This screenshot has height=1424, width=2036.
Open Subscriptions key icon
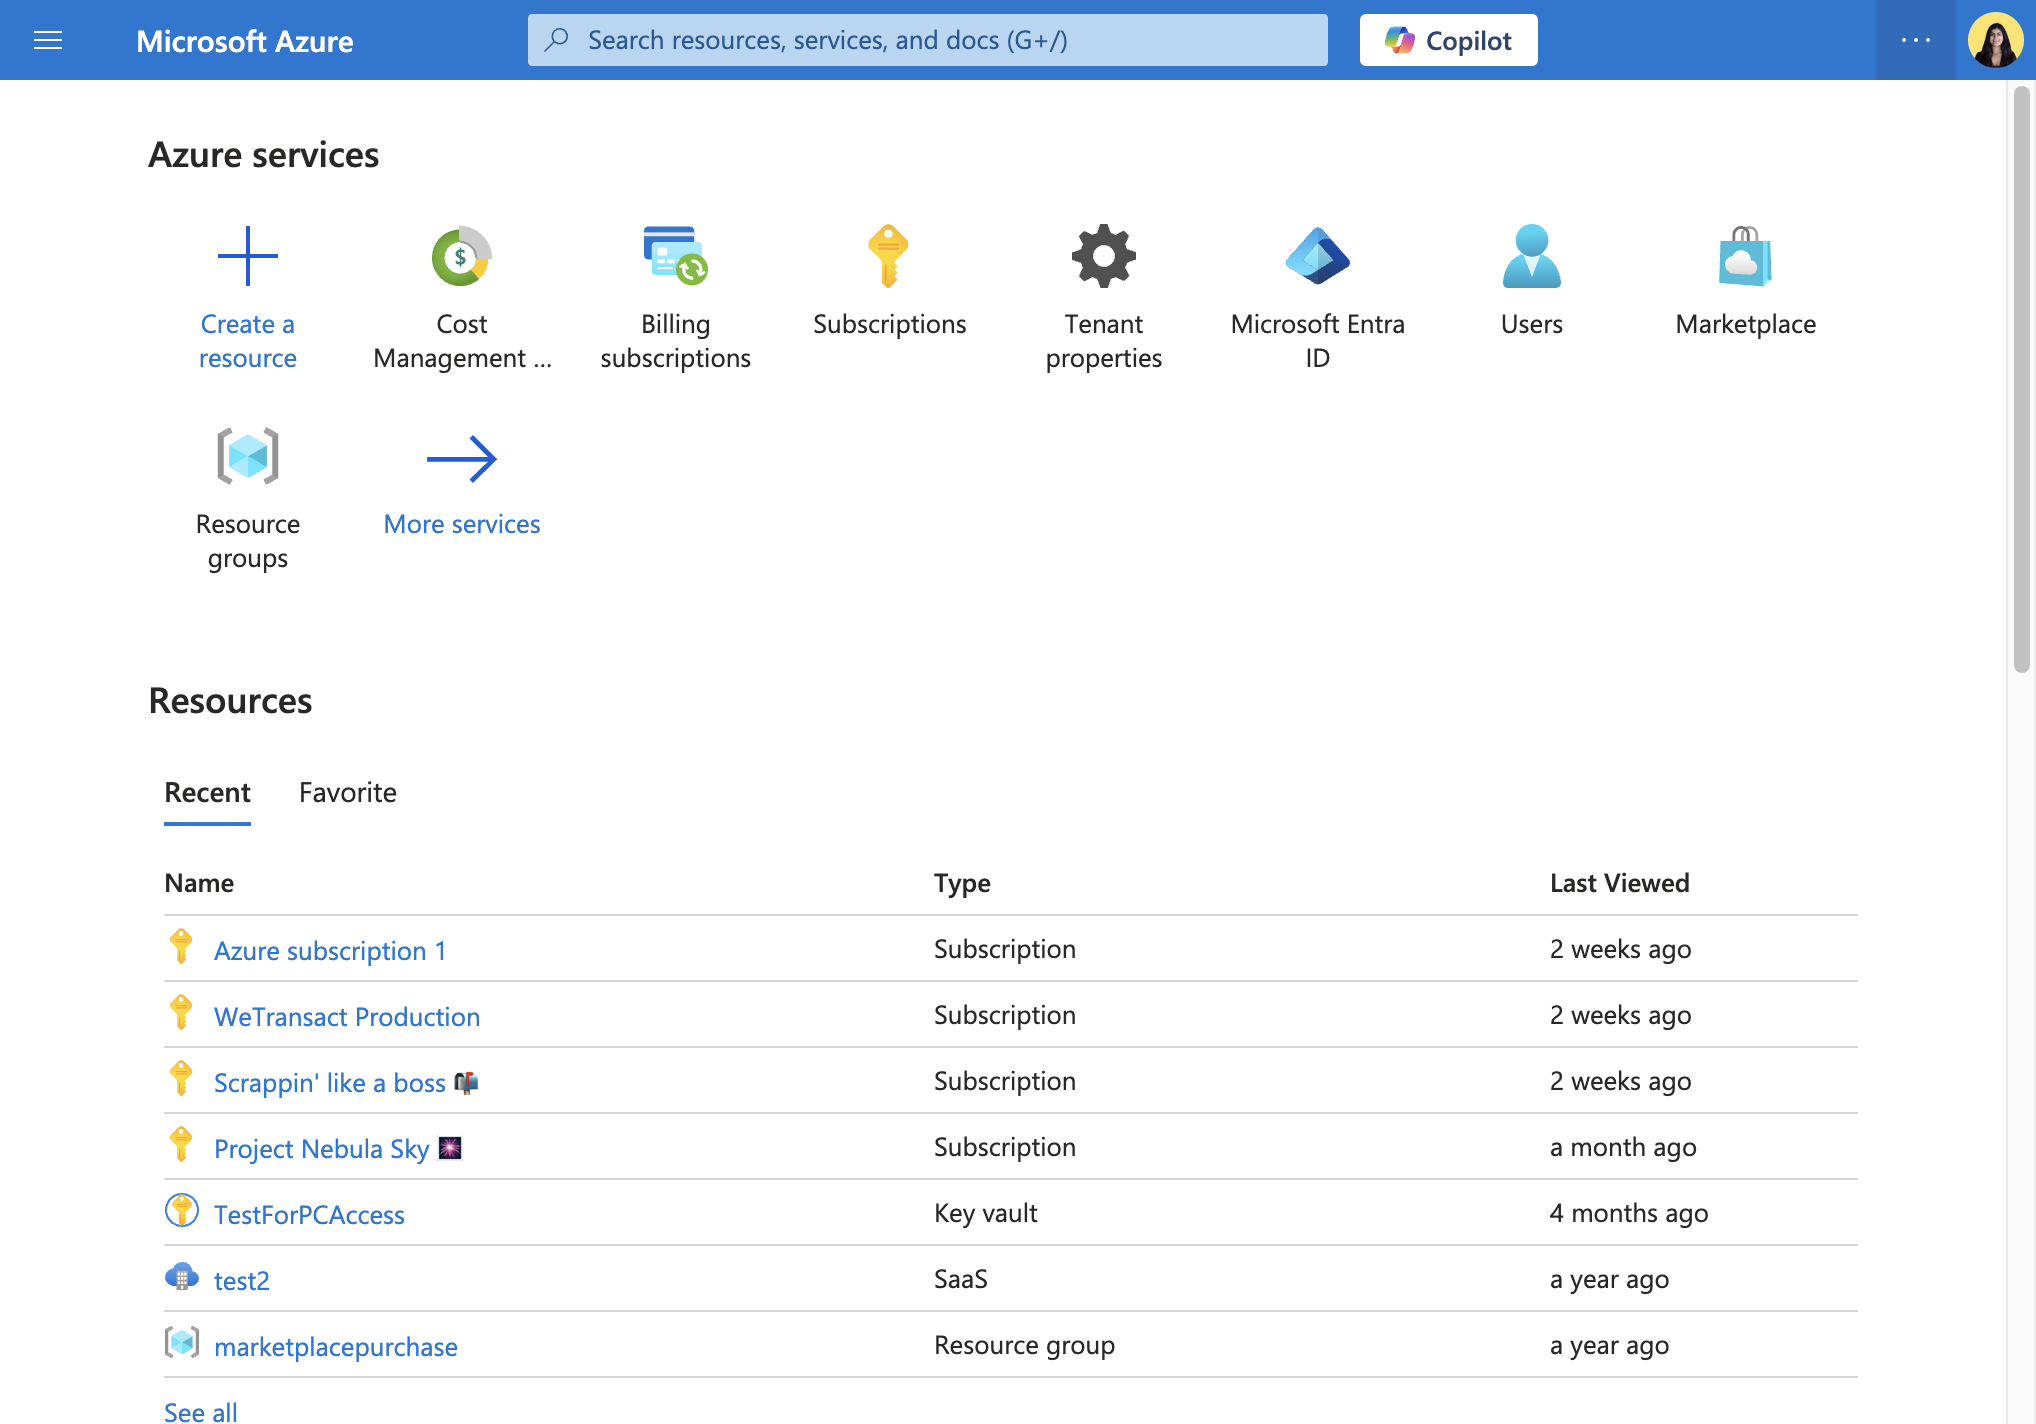(888, 256)
